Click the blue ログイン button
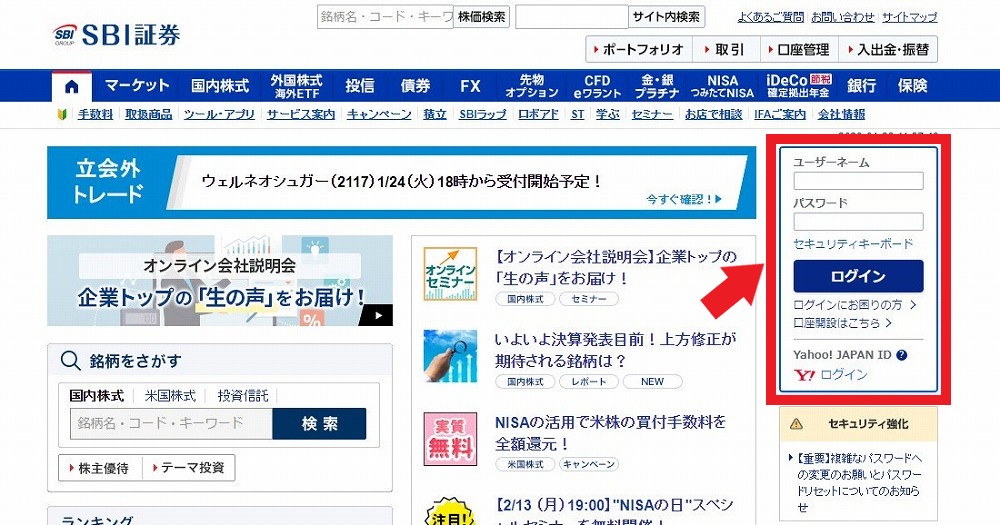1000x525 pixels. tap(858, 276)
